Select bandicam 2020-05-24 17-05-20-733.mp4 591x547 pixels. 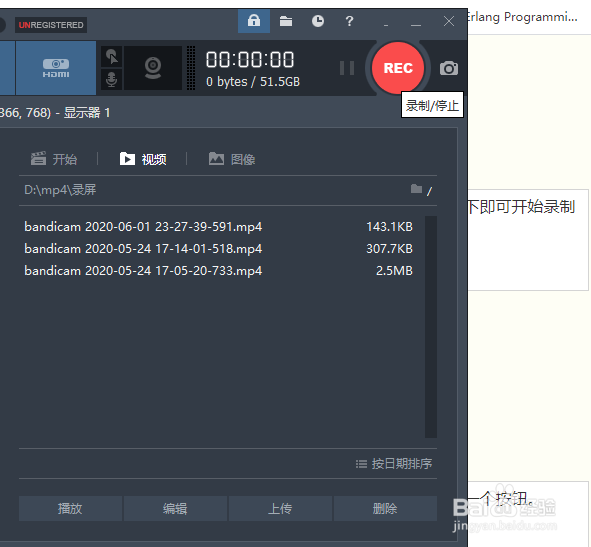[x=143, y=270]
